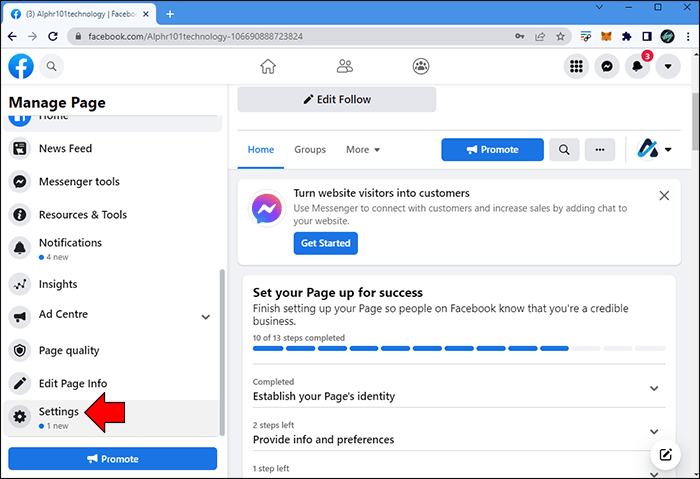Go to Home feed icon
Screen dimensions: 700x479
268,66
